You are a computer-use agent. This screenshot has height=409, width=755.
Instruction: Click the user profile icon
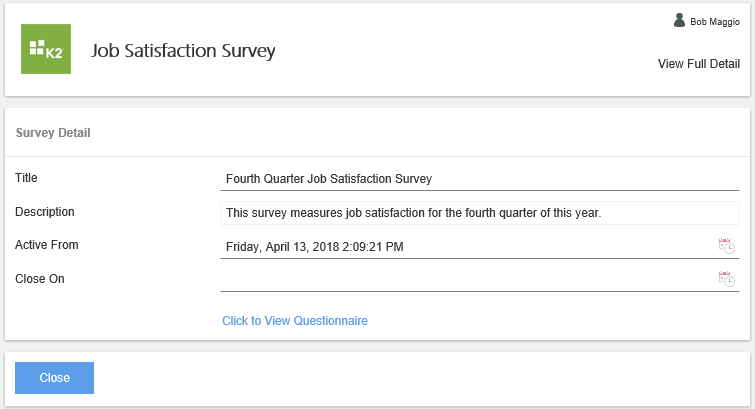click(680, 20)
